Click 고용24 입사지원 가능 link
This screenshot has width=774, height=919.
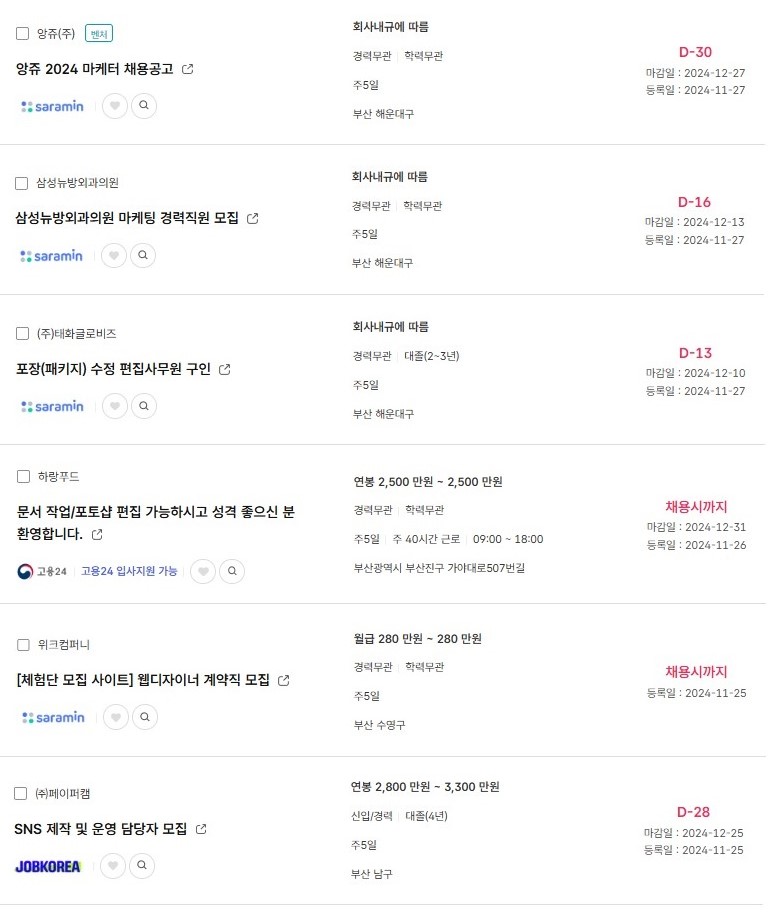click(x=129, y=571)
